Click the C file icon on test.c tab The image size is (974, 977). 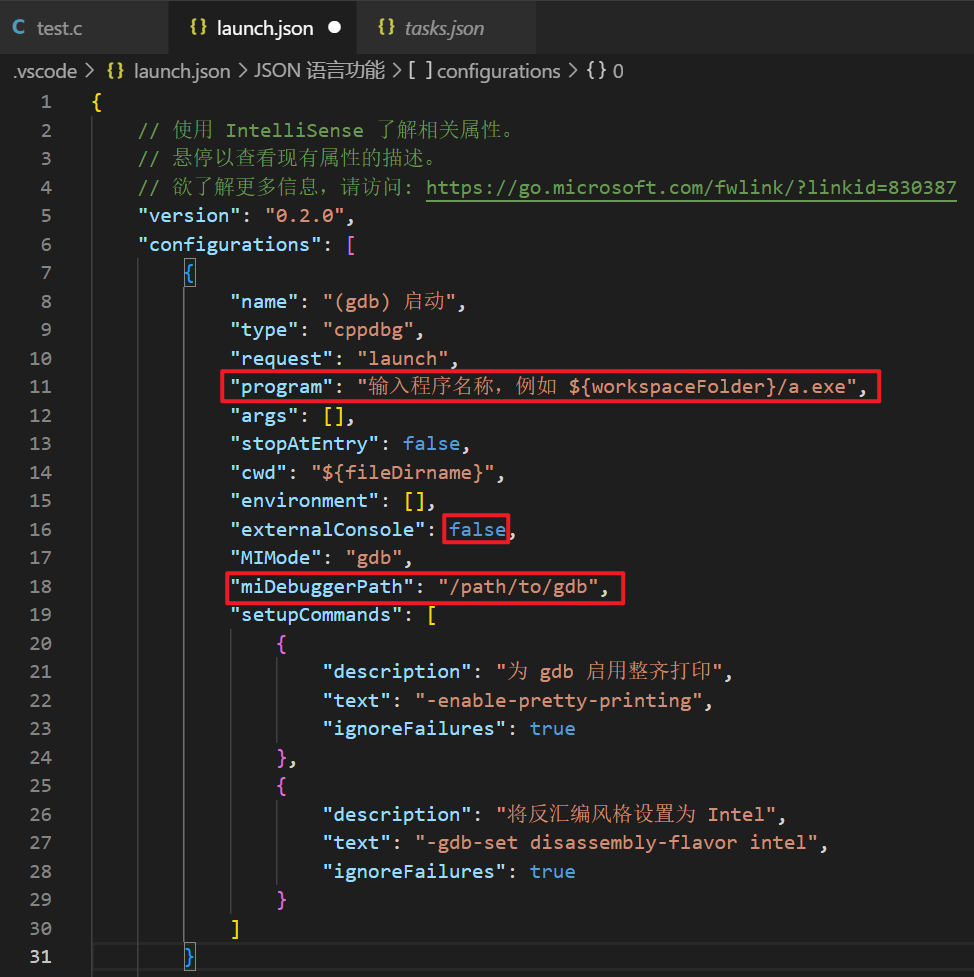tap(19, 27)
